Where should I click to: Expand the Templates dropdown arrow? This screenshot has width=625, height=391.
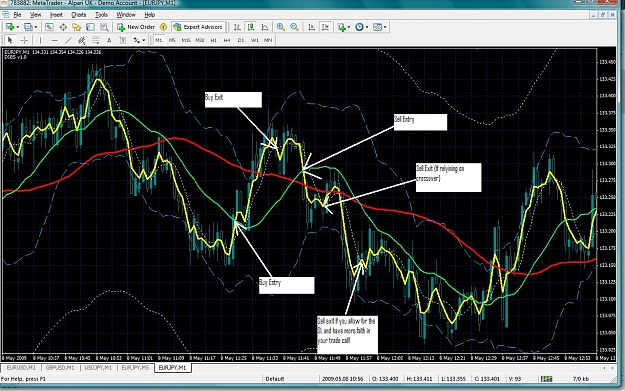tap(385, 27)
